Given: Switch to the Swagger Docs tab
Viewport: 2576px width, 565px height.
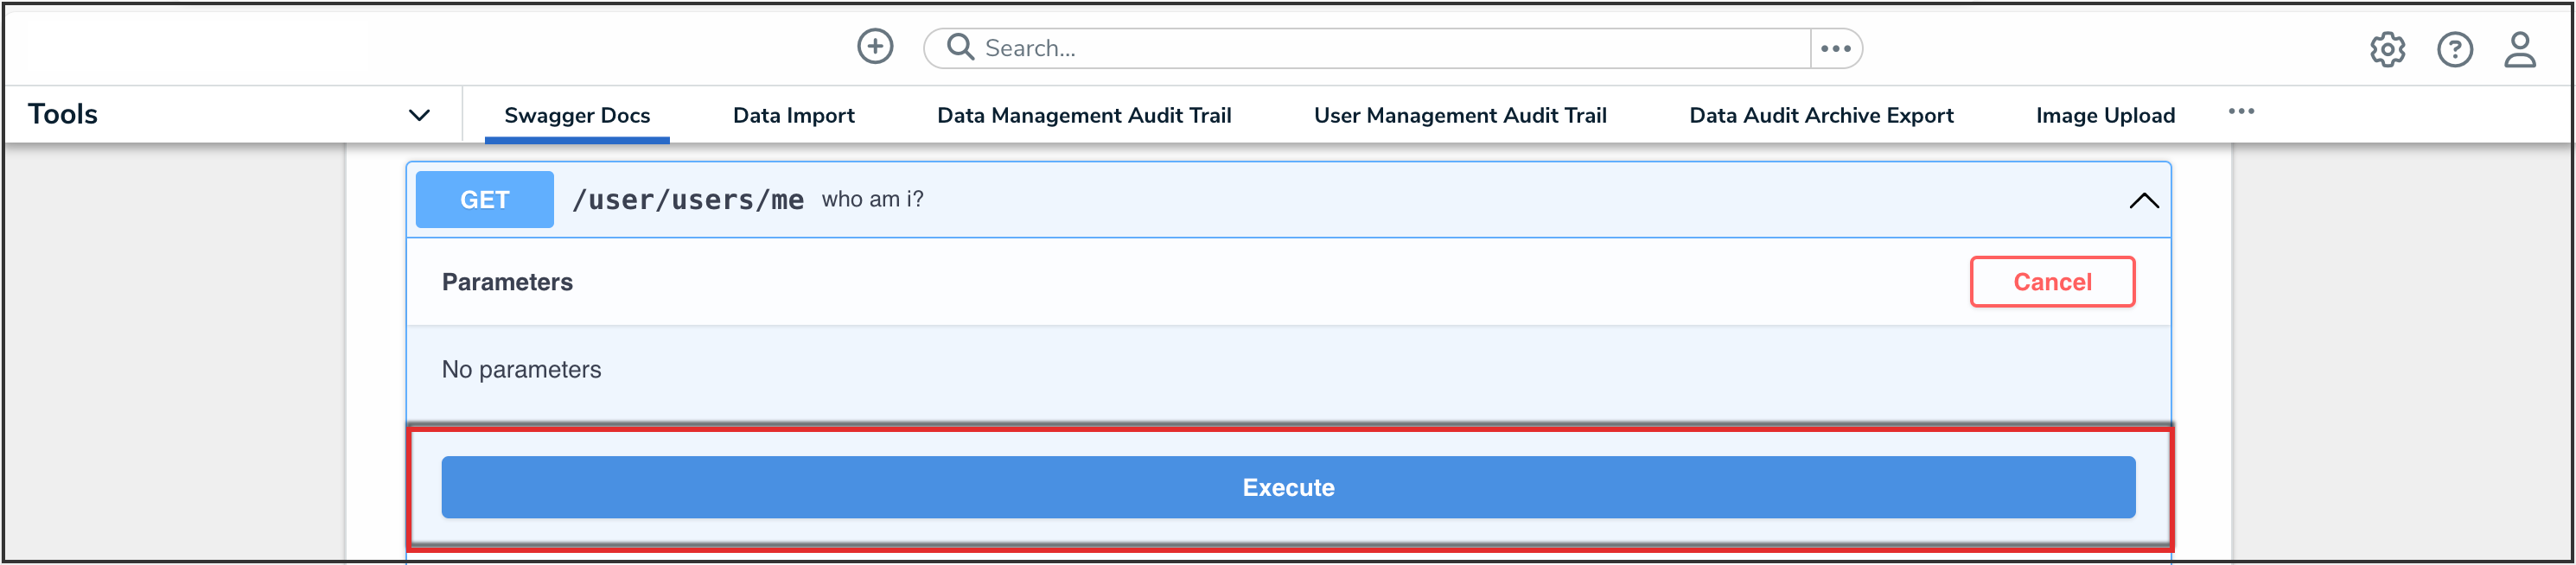Looking at the screenshot, I should point(577,115).
